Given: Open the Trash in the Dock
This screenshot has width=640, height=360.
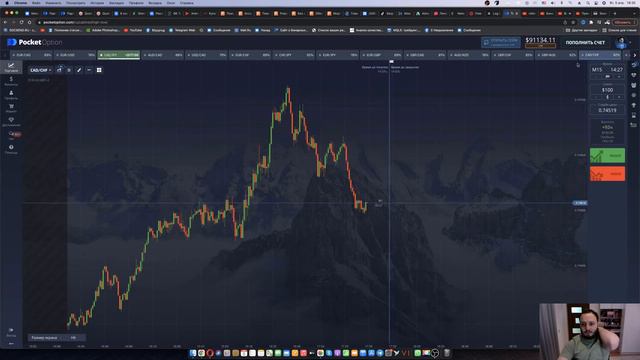Looking at the screenshot, I should pos(447,353).
